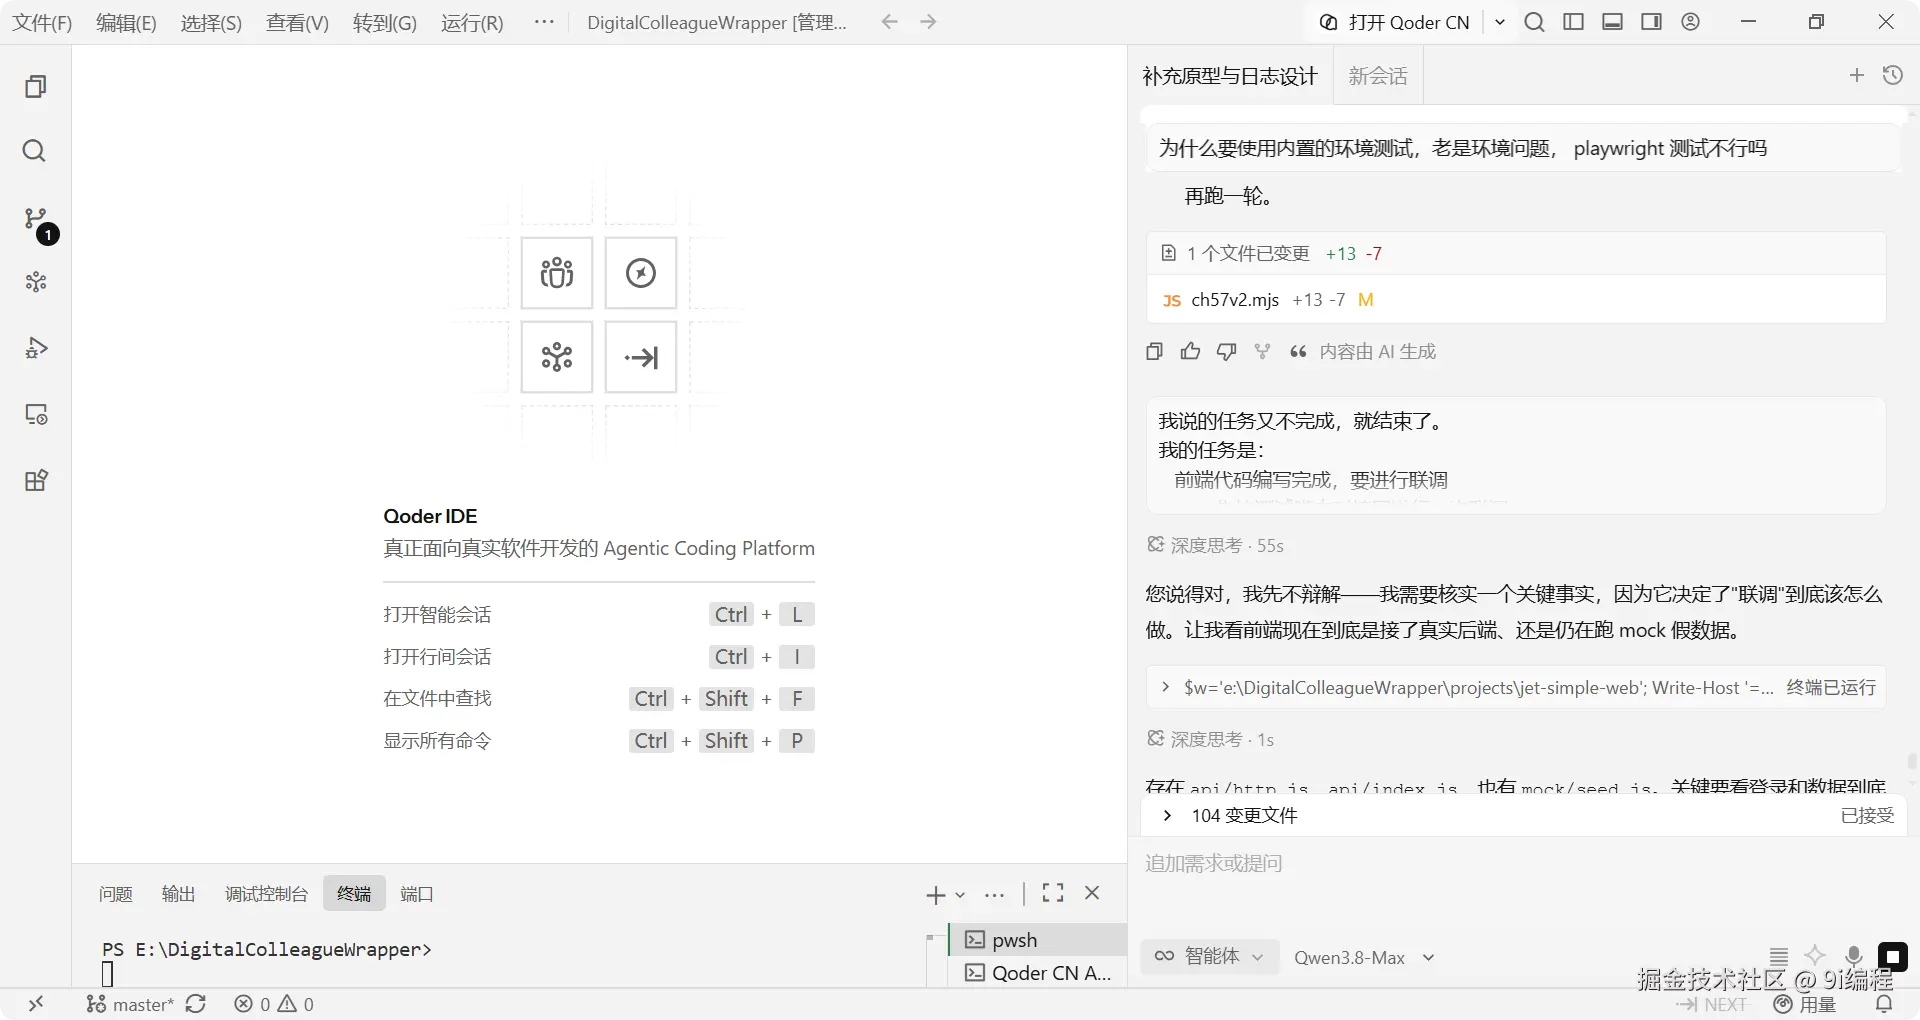Toggle secondary sidebar layout icon
This screenshot has height=1020, width=1920.
point(1651,22)
